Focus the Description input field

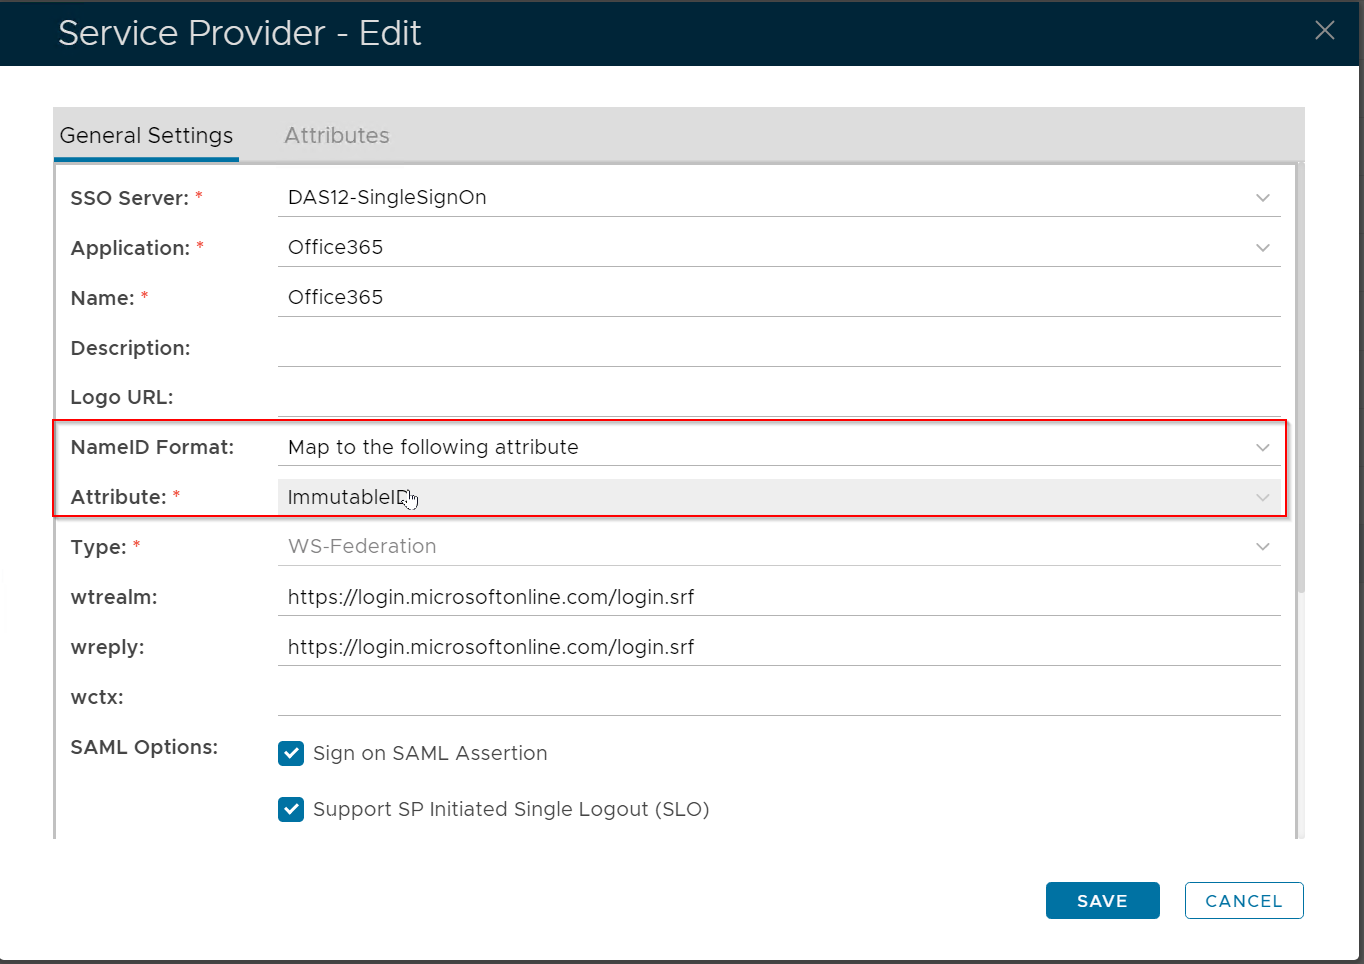pyautogui.click(x=778, y=348)
